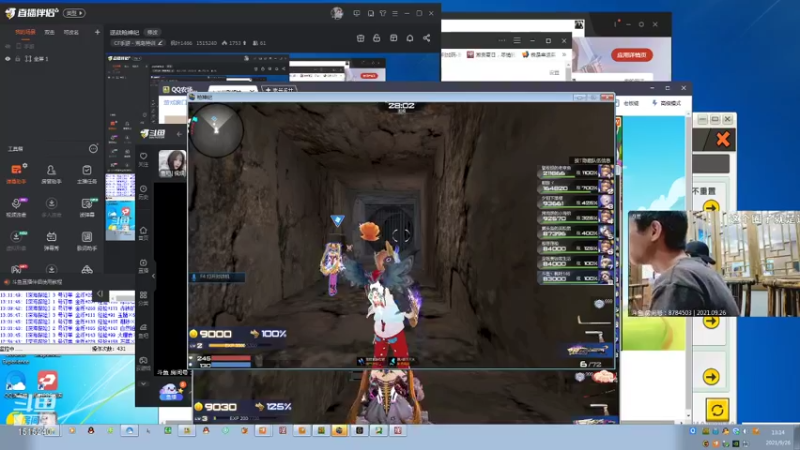Screen dimensions: 800x450
Task: Open the QQ penguin icon on the taskbar
Action: coord(91,431)
